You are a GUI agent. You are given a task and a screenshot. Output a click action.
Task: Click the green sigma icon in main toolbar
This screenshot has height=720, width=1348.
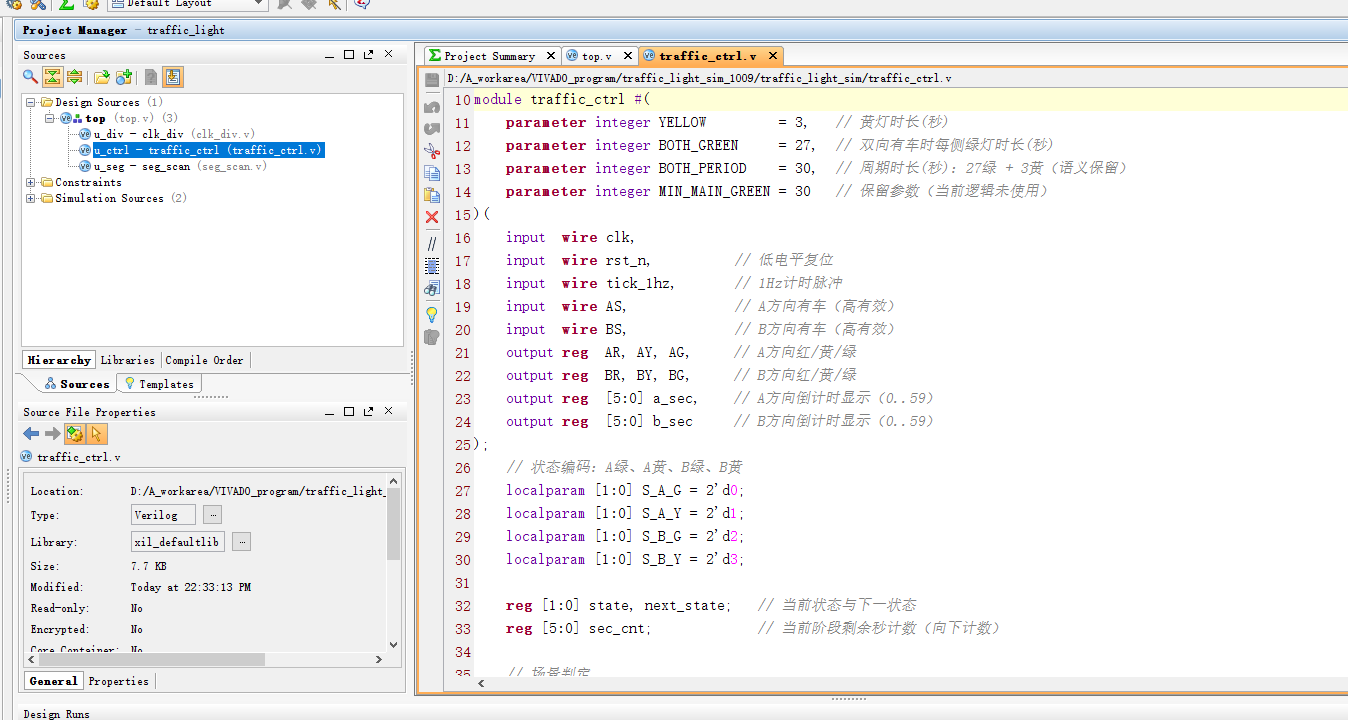[x=66, y=4]
